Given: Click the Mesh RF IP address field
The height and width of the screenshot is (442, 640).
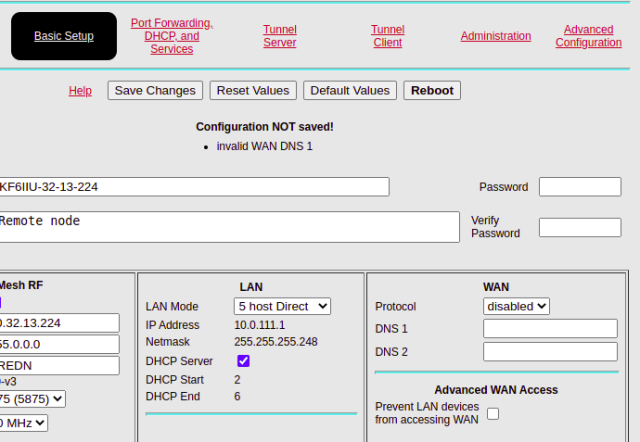Looking at the screenshot, I should [59, 323].
